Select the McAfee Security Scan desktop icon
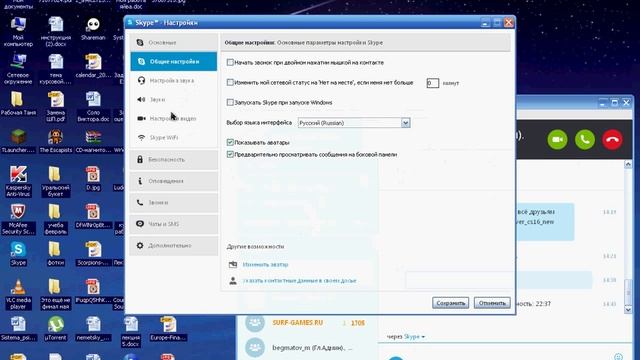This screenshot has width=640, height=360. (18, 219)
